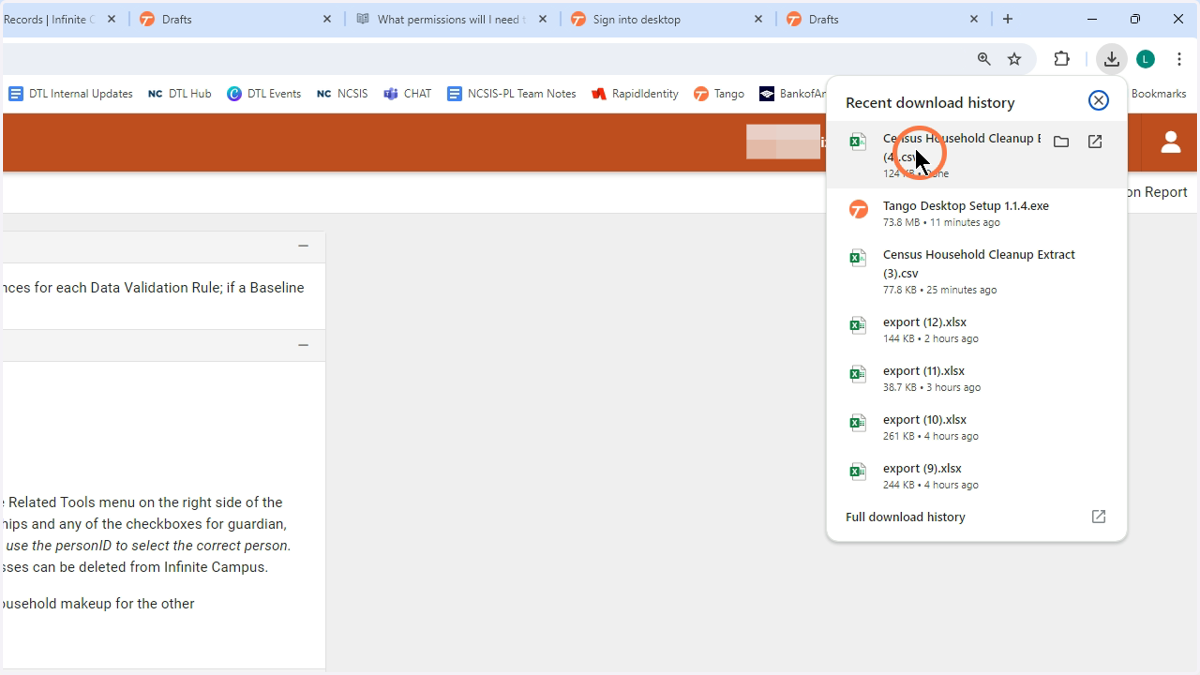Close the Sign into desktop tab
Screen dimensions: 1200x675
758,19
